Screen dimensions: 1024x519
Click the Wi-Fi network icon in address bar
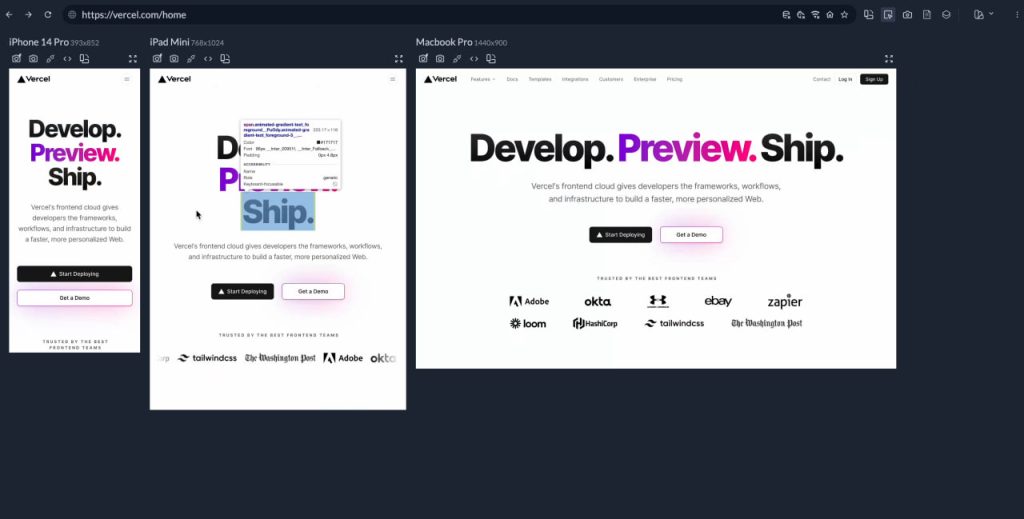[x=815, y=14]
